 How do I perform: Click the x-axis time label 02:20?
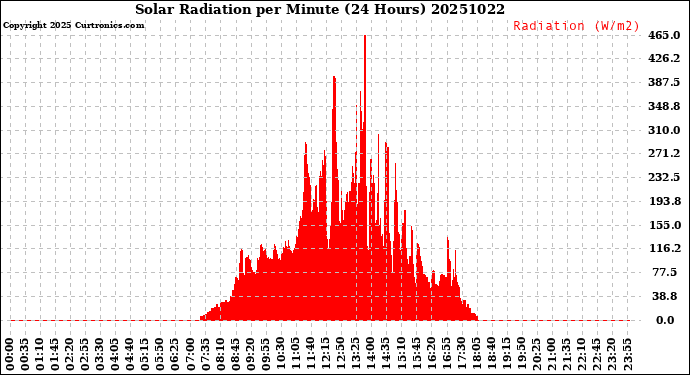pos(71,355)
